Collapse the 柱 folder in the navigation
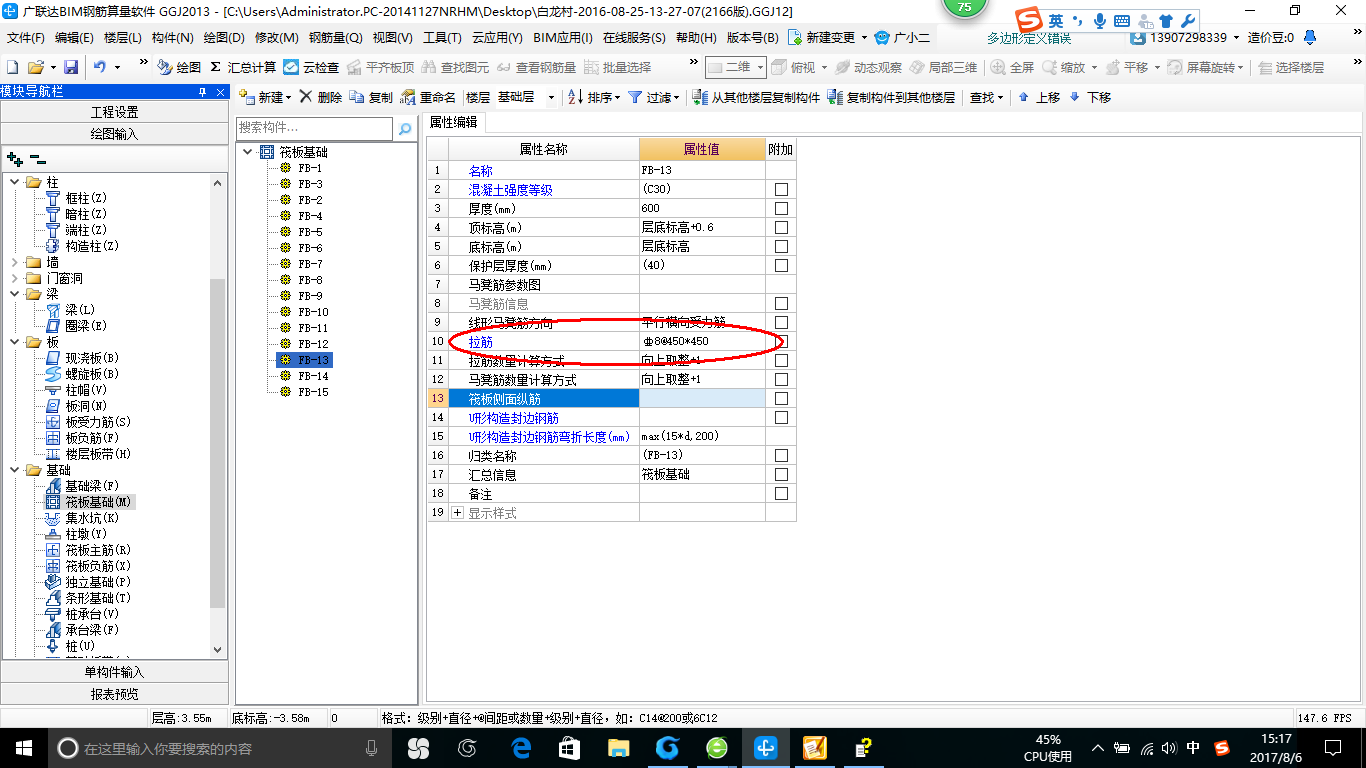The image size is (1366, 768). click(x=14, y=182)
